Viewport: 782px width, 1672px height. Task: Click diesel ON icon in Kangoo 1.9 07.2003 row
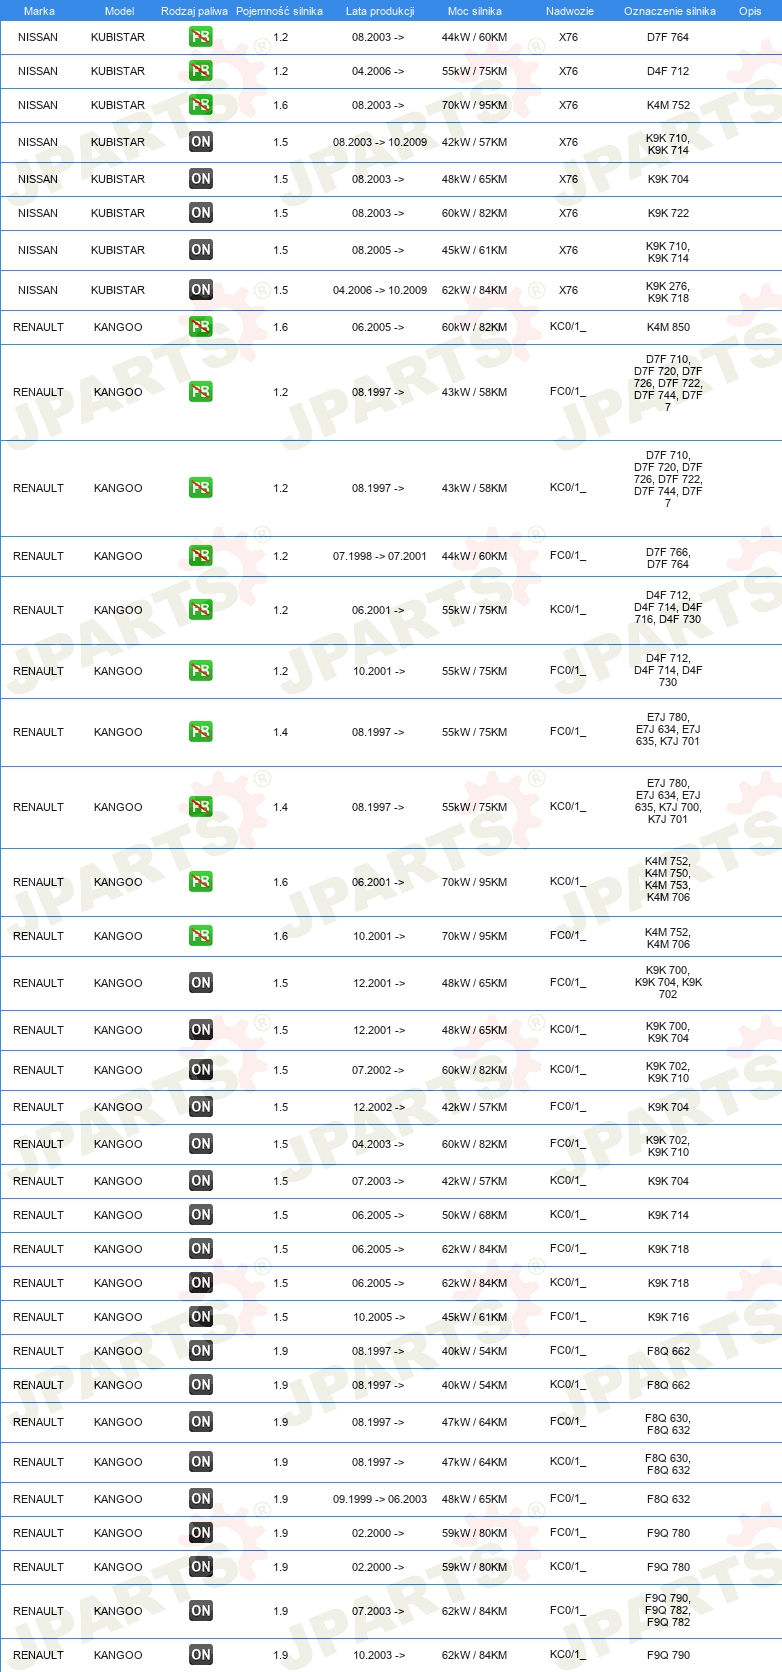pyautogui.click(x=201, y=1611)
